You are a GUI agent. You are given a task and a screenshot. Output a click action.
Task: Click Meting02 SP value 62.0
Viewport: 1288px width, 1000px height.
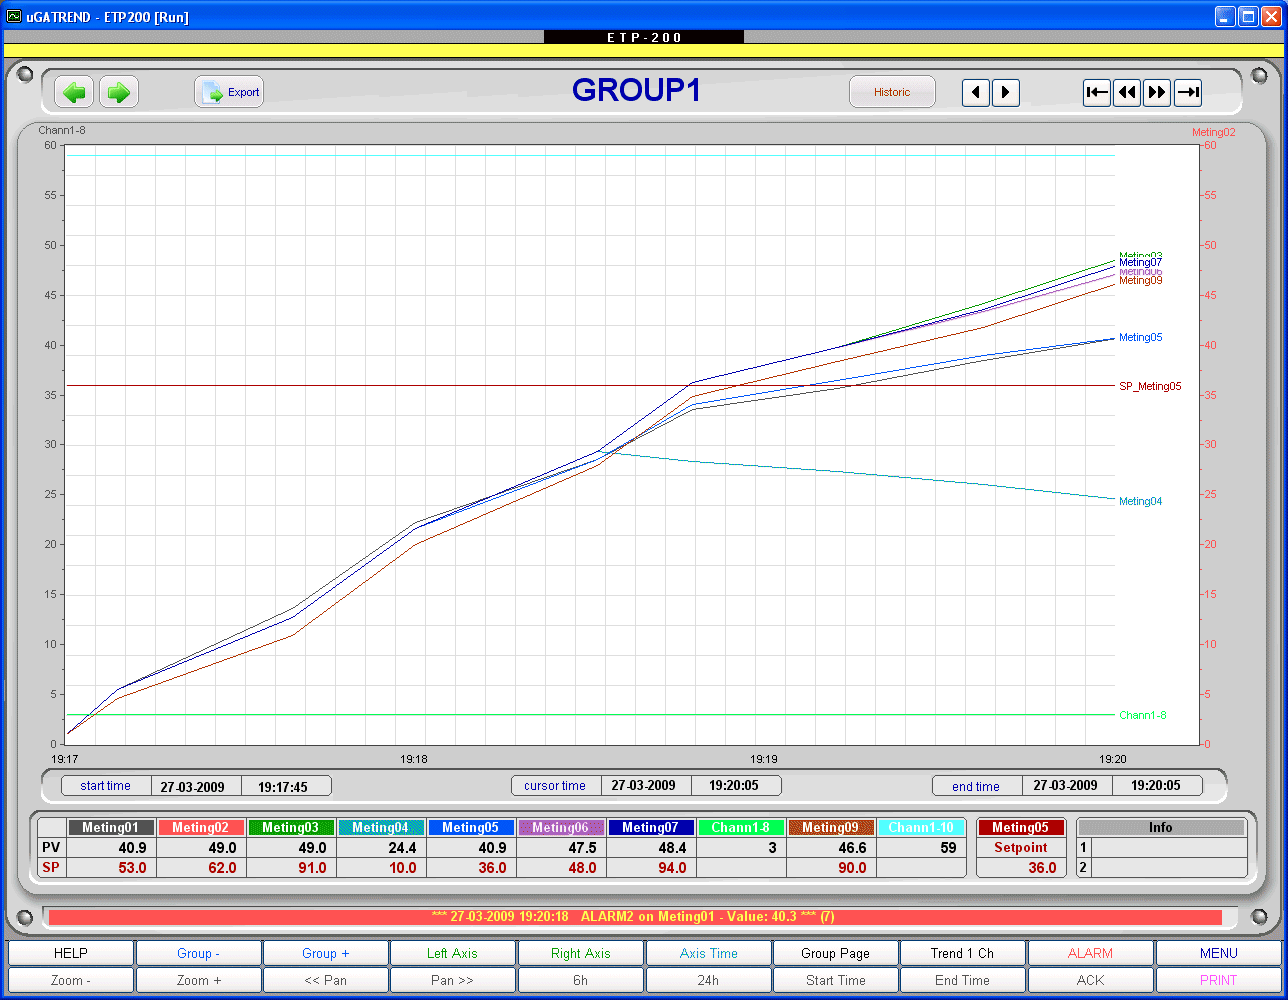tap(201, 868)
